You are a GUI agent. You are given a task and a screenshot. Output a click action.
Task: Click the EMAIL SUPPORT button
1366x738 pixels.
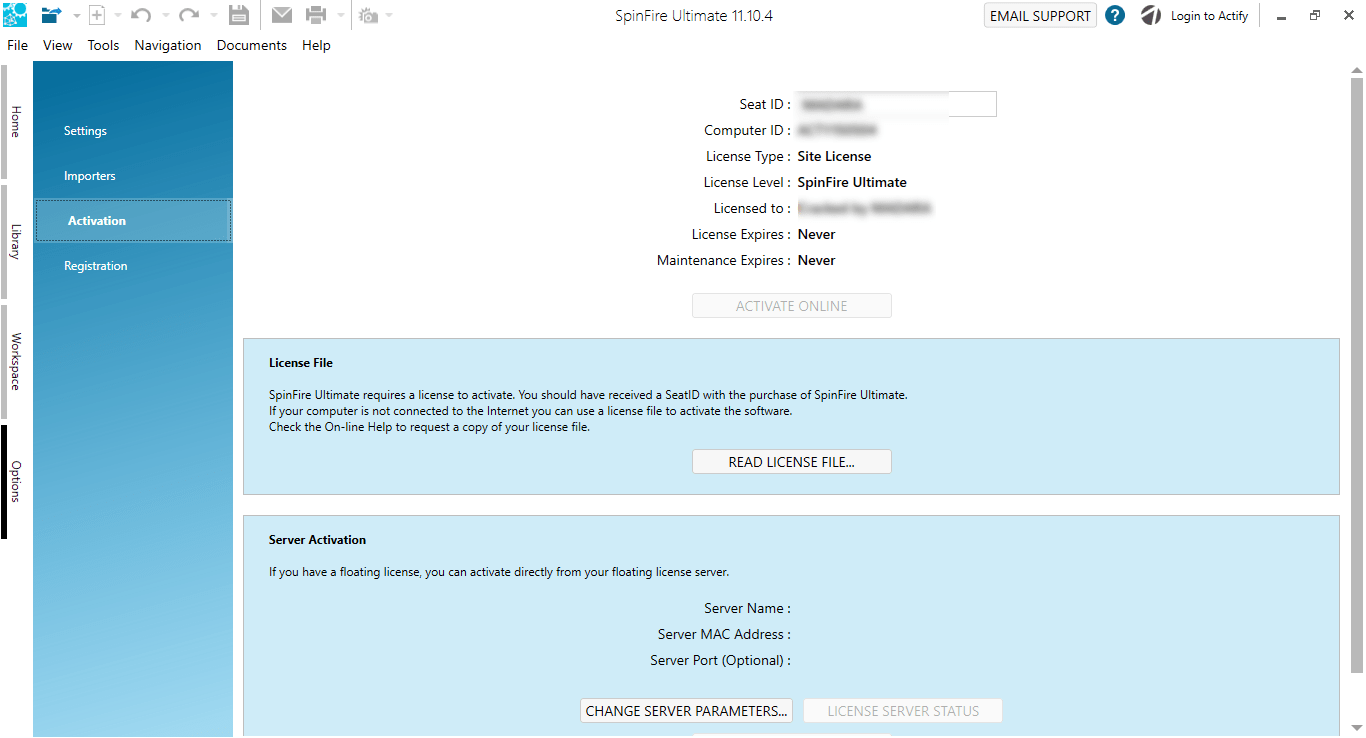pos(1040,16)
